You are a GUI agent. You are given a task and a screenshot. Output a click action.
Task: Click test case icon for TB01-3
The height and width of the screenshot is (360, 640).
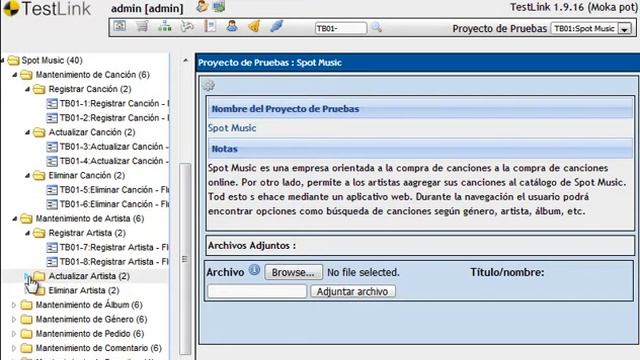click(52, 147)
